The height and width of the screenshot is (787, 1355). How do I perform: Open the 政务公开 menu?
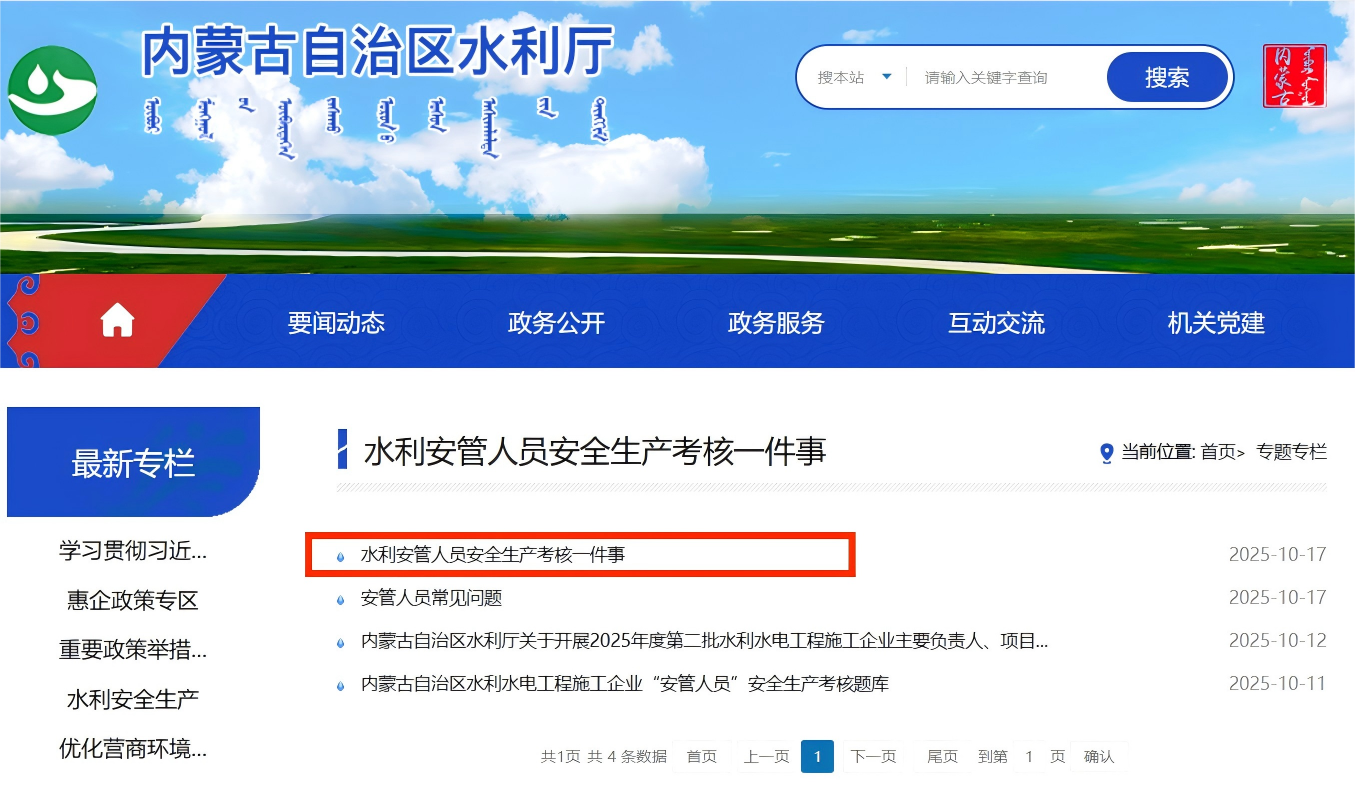tap(556, 322)
